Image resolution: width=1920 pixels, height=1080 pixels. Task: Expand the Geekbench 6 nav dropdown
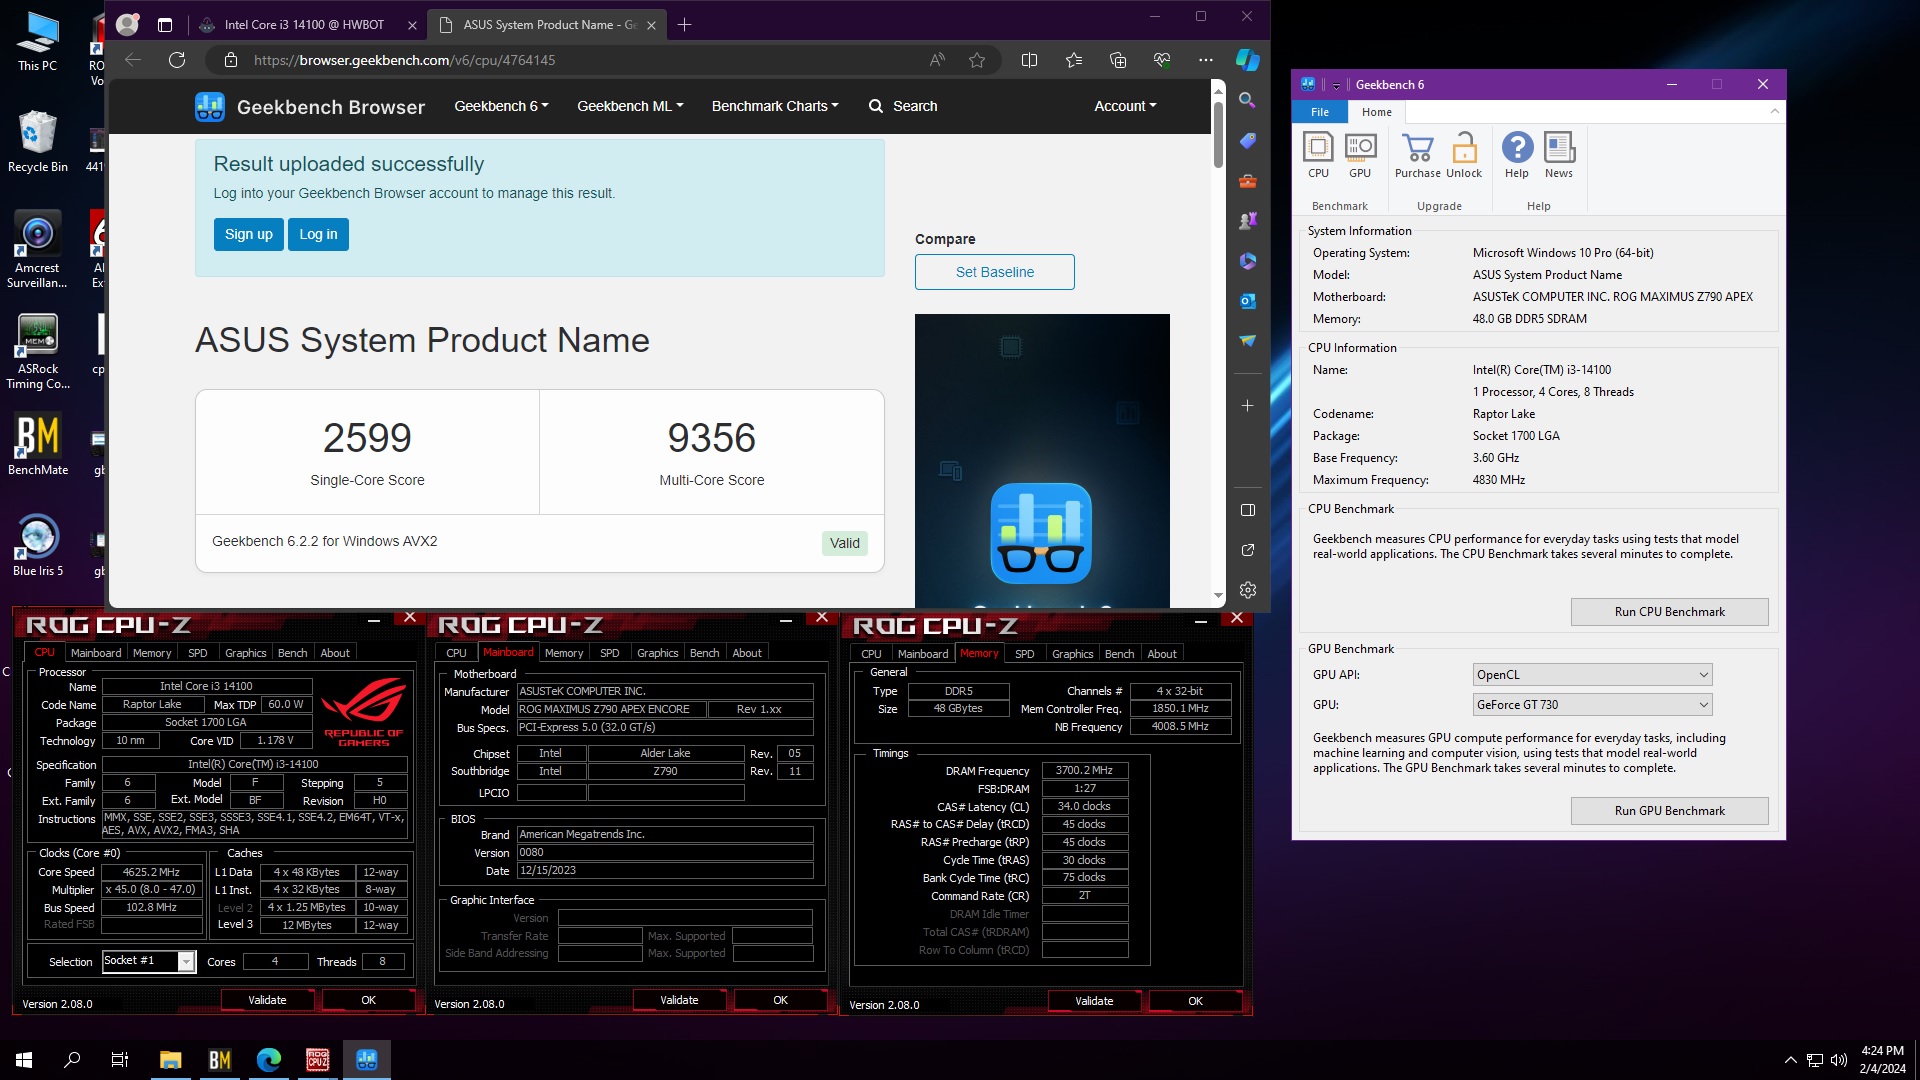[x=501, y=106]
